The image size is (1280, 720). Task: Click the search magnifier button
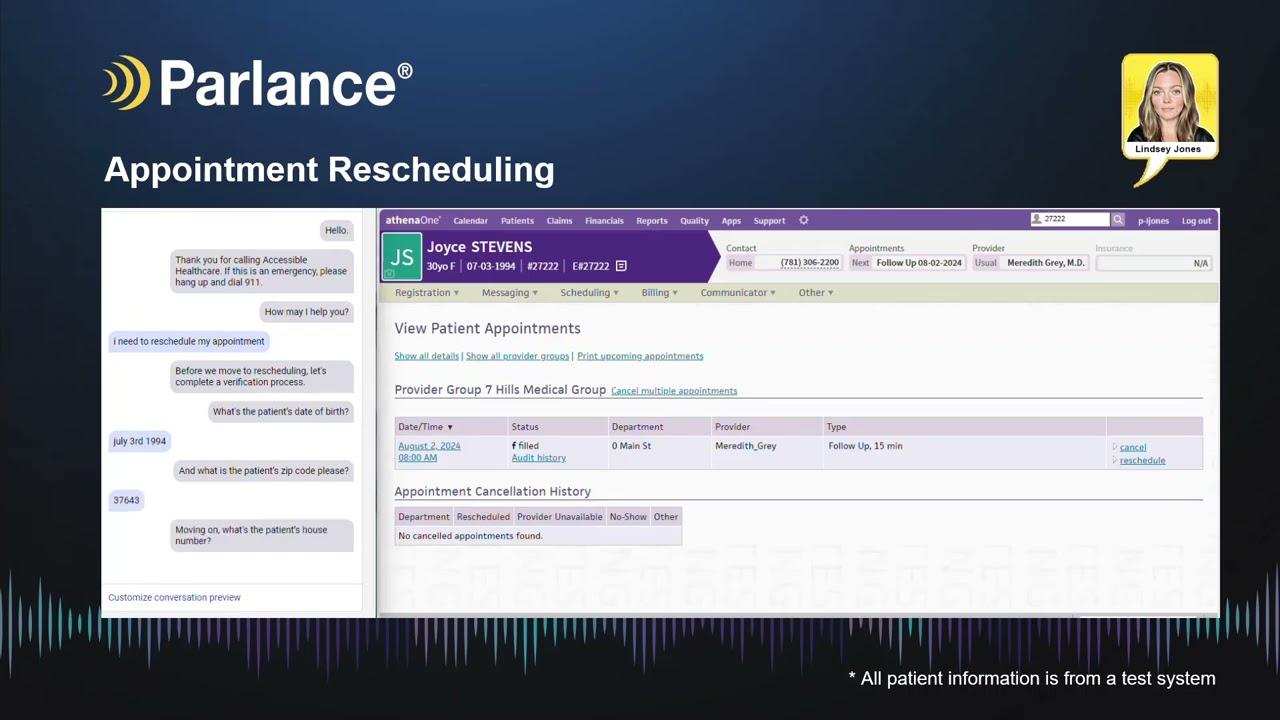1118,219
